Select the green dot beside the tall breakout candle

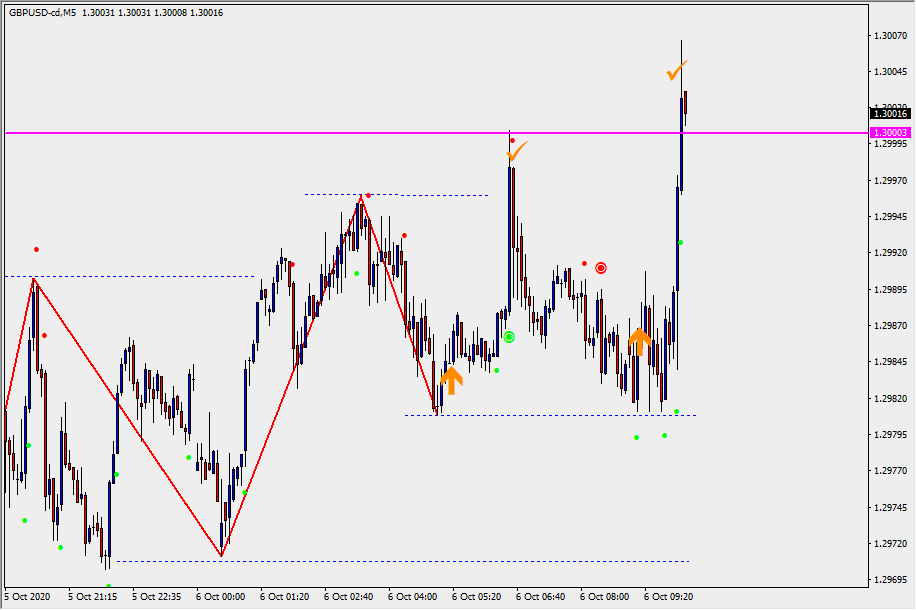[x=680, y=242]
